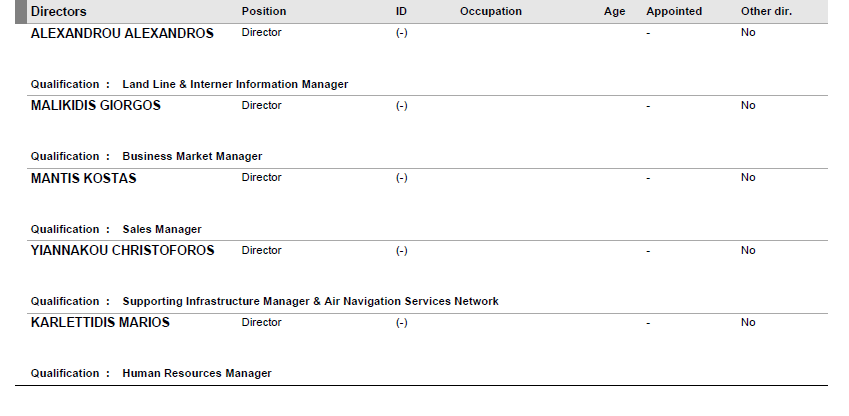Click the Directors column header
The height and width of the screenshot is (416, 849).
59,11
